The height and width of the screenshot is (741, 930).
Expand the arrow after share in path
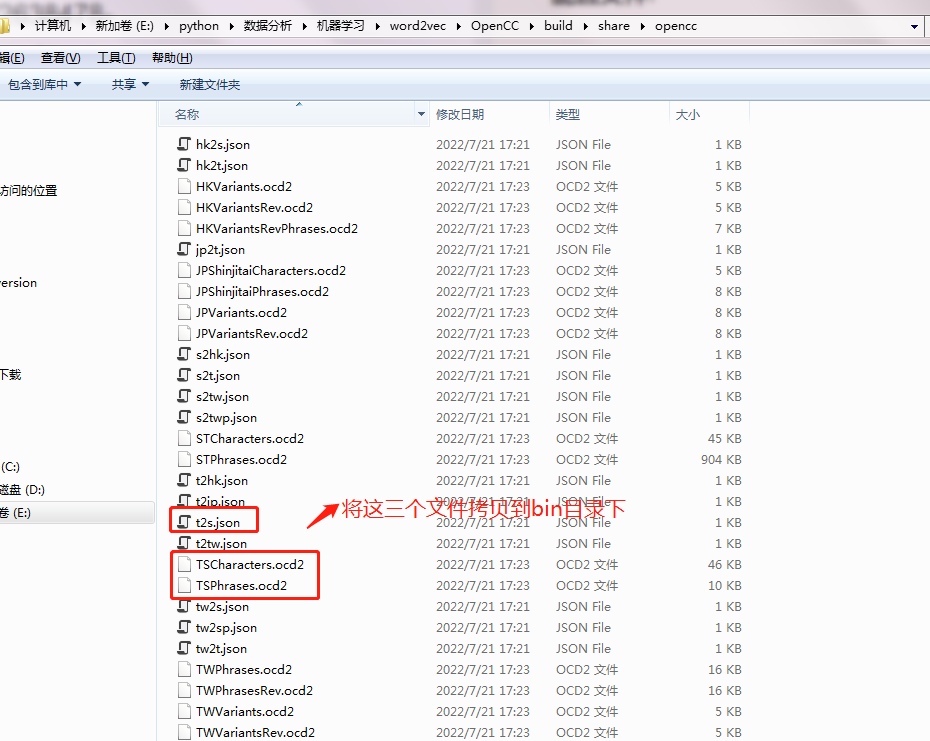click(x=642, y=26)
